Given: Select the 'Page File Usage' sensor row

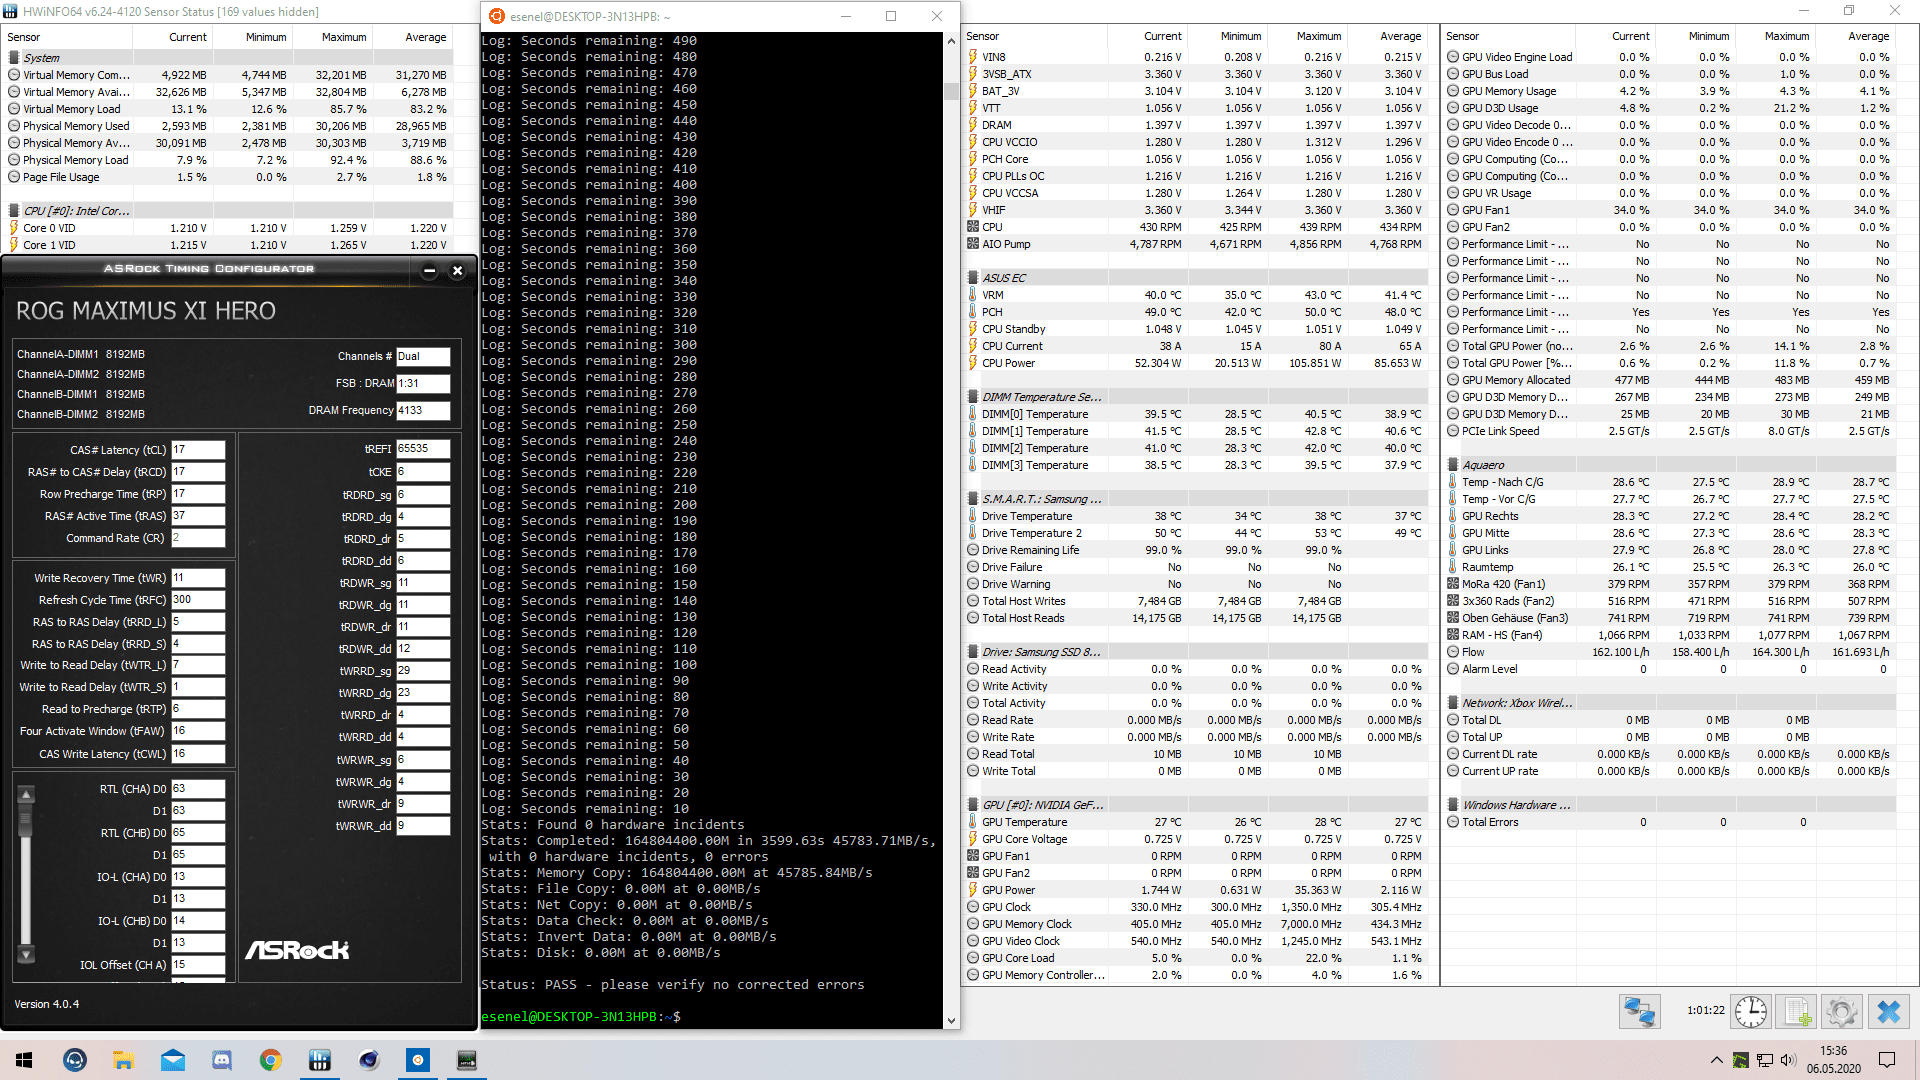Looking at the screenshot, I should click(x=227, y=177).
